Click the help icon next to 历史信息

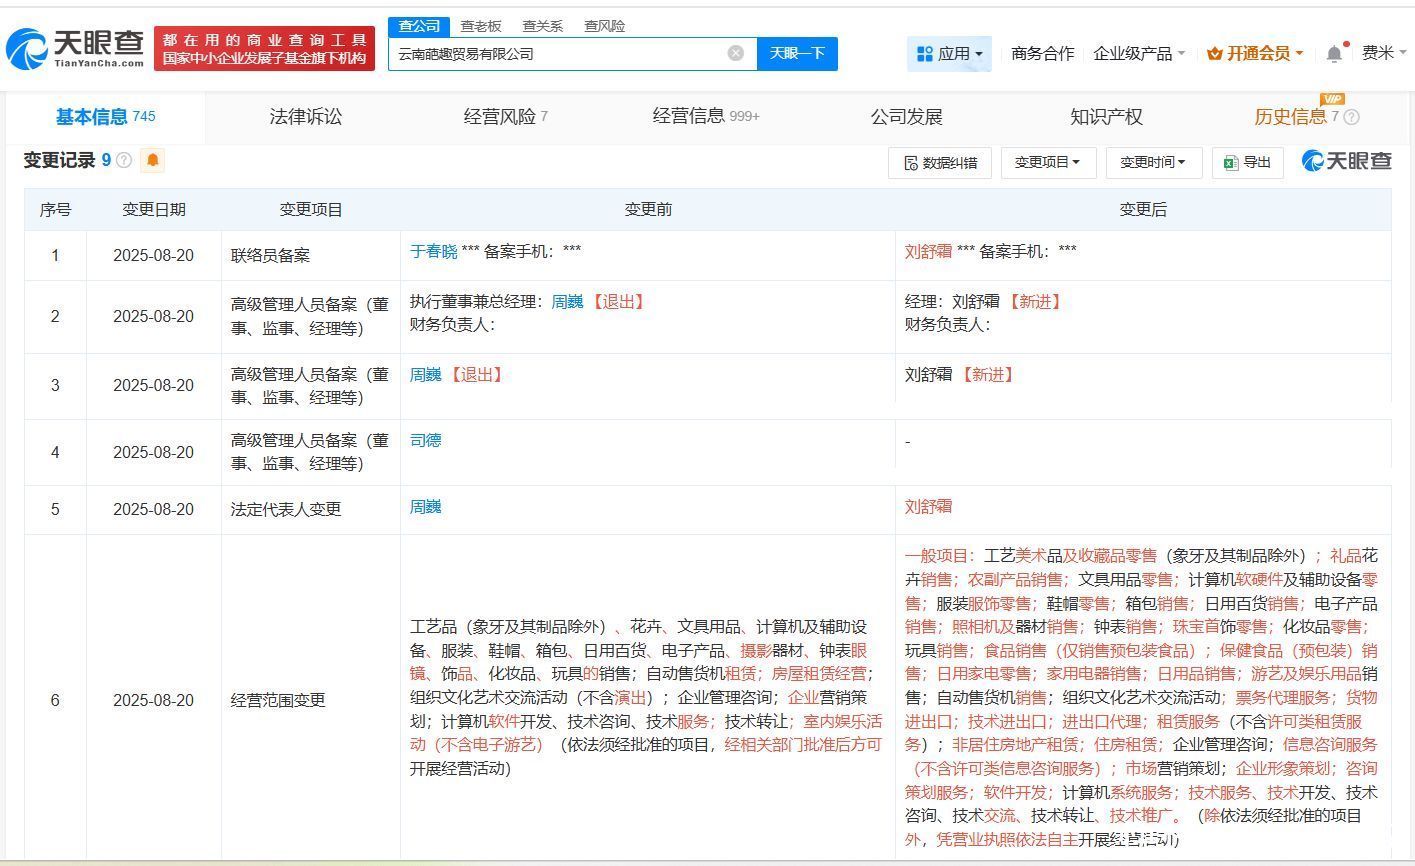pyautogui.click(x=1352, y=117)
